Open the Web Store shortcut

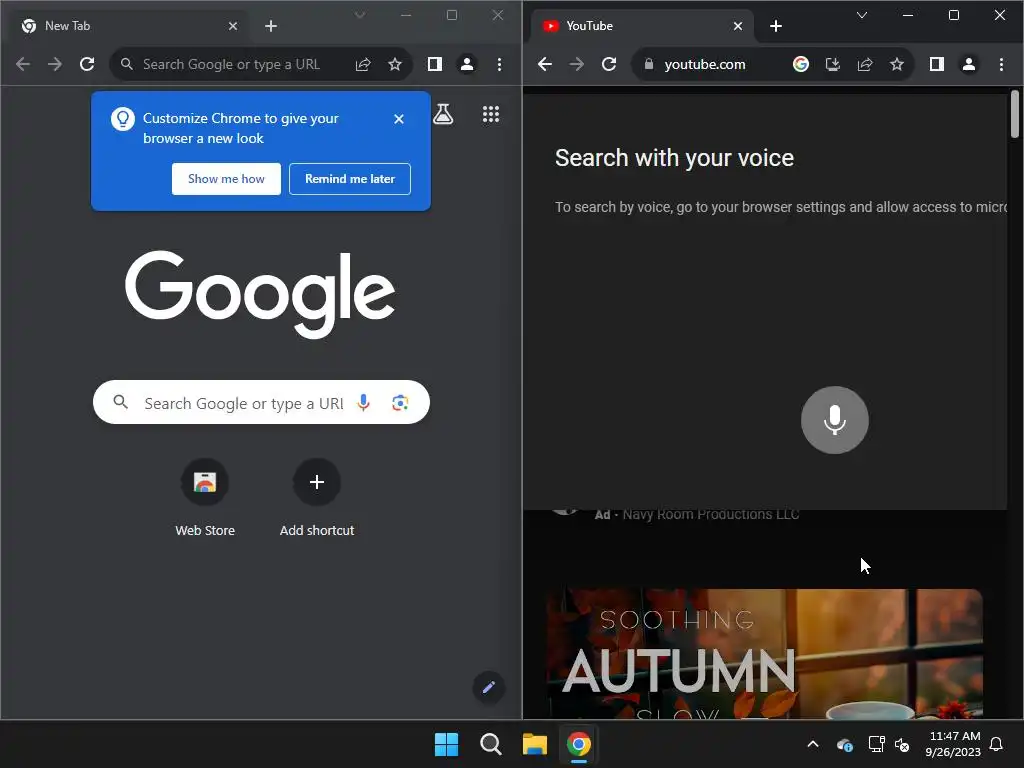205,500
